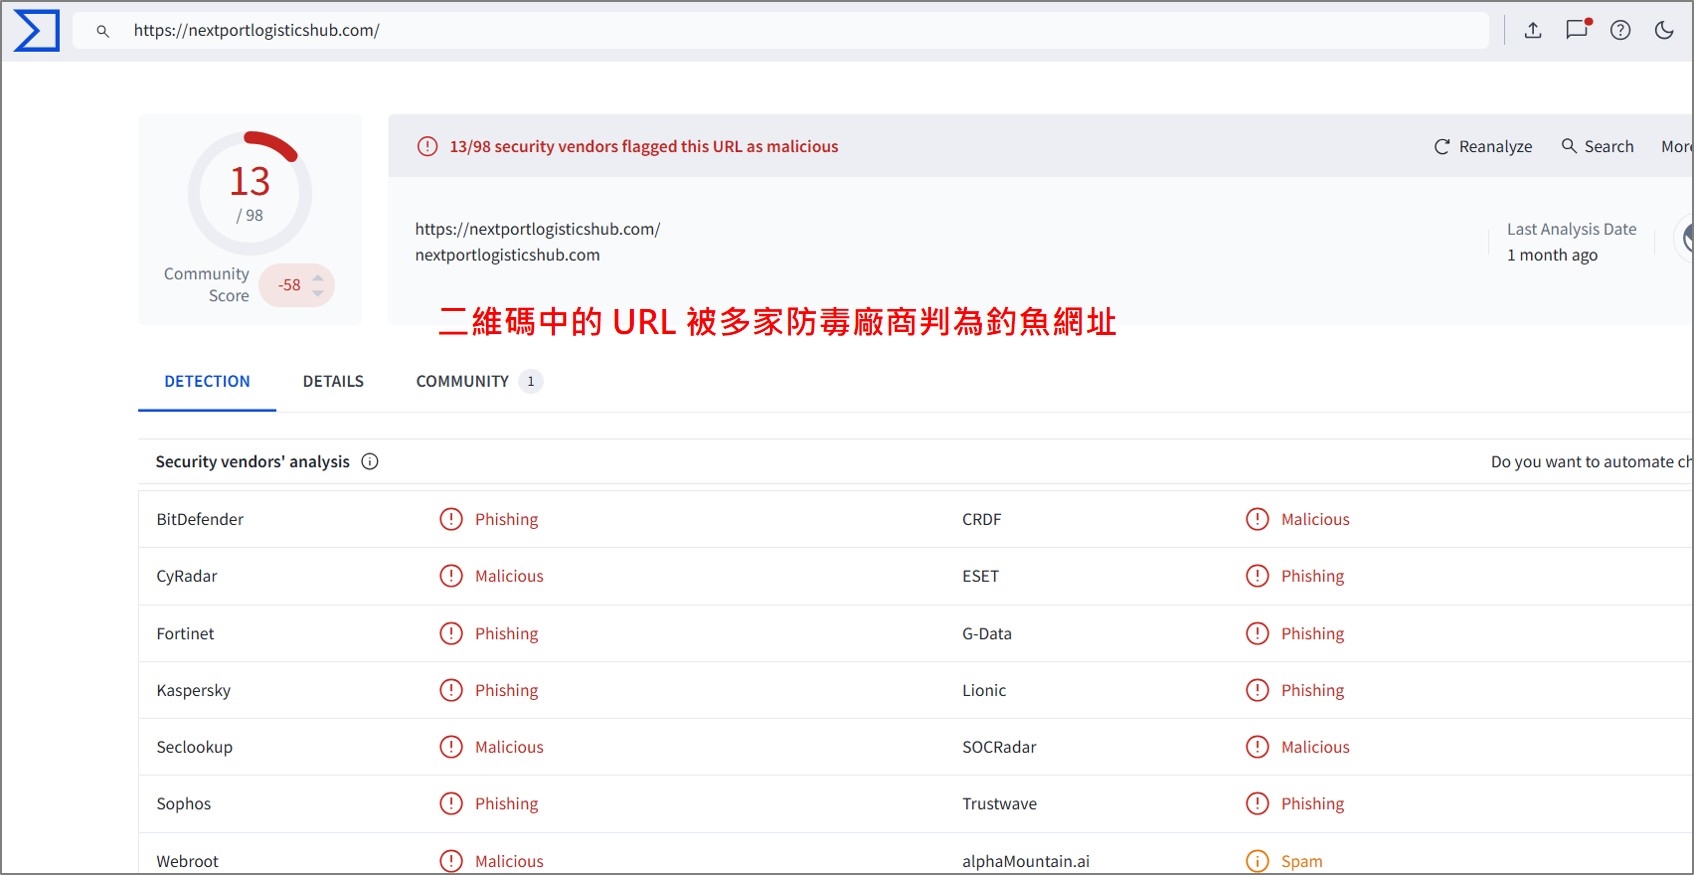
Task: Click the Search button in the banner
Action: coord(1598,146)
